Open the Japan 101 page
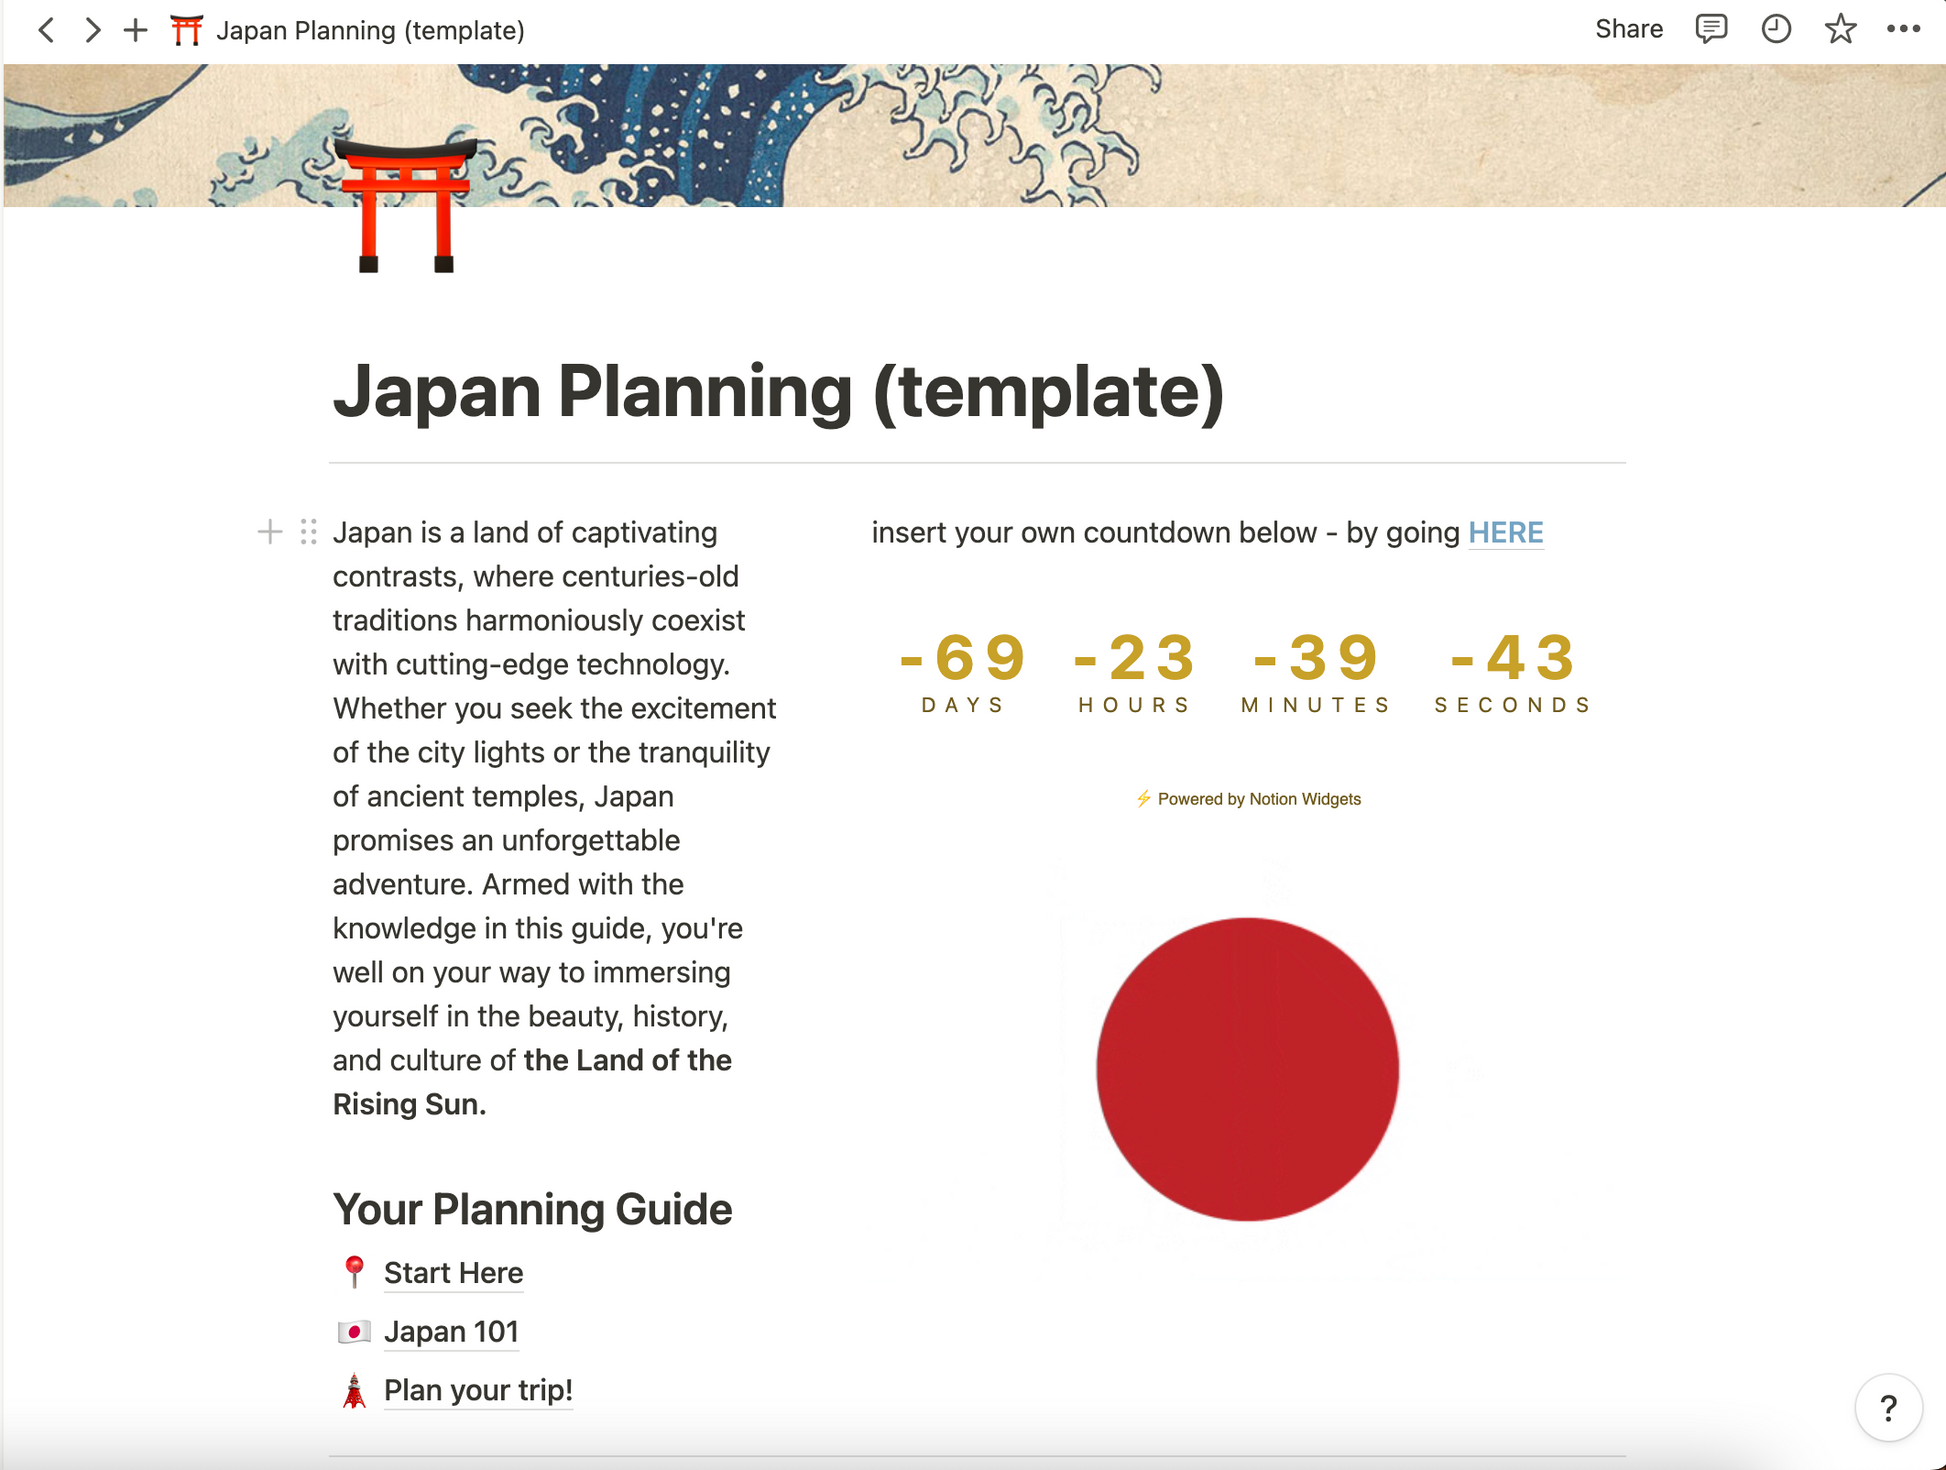The image size is (1946, 1470). [451, 1332]
